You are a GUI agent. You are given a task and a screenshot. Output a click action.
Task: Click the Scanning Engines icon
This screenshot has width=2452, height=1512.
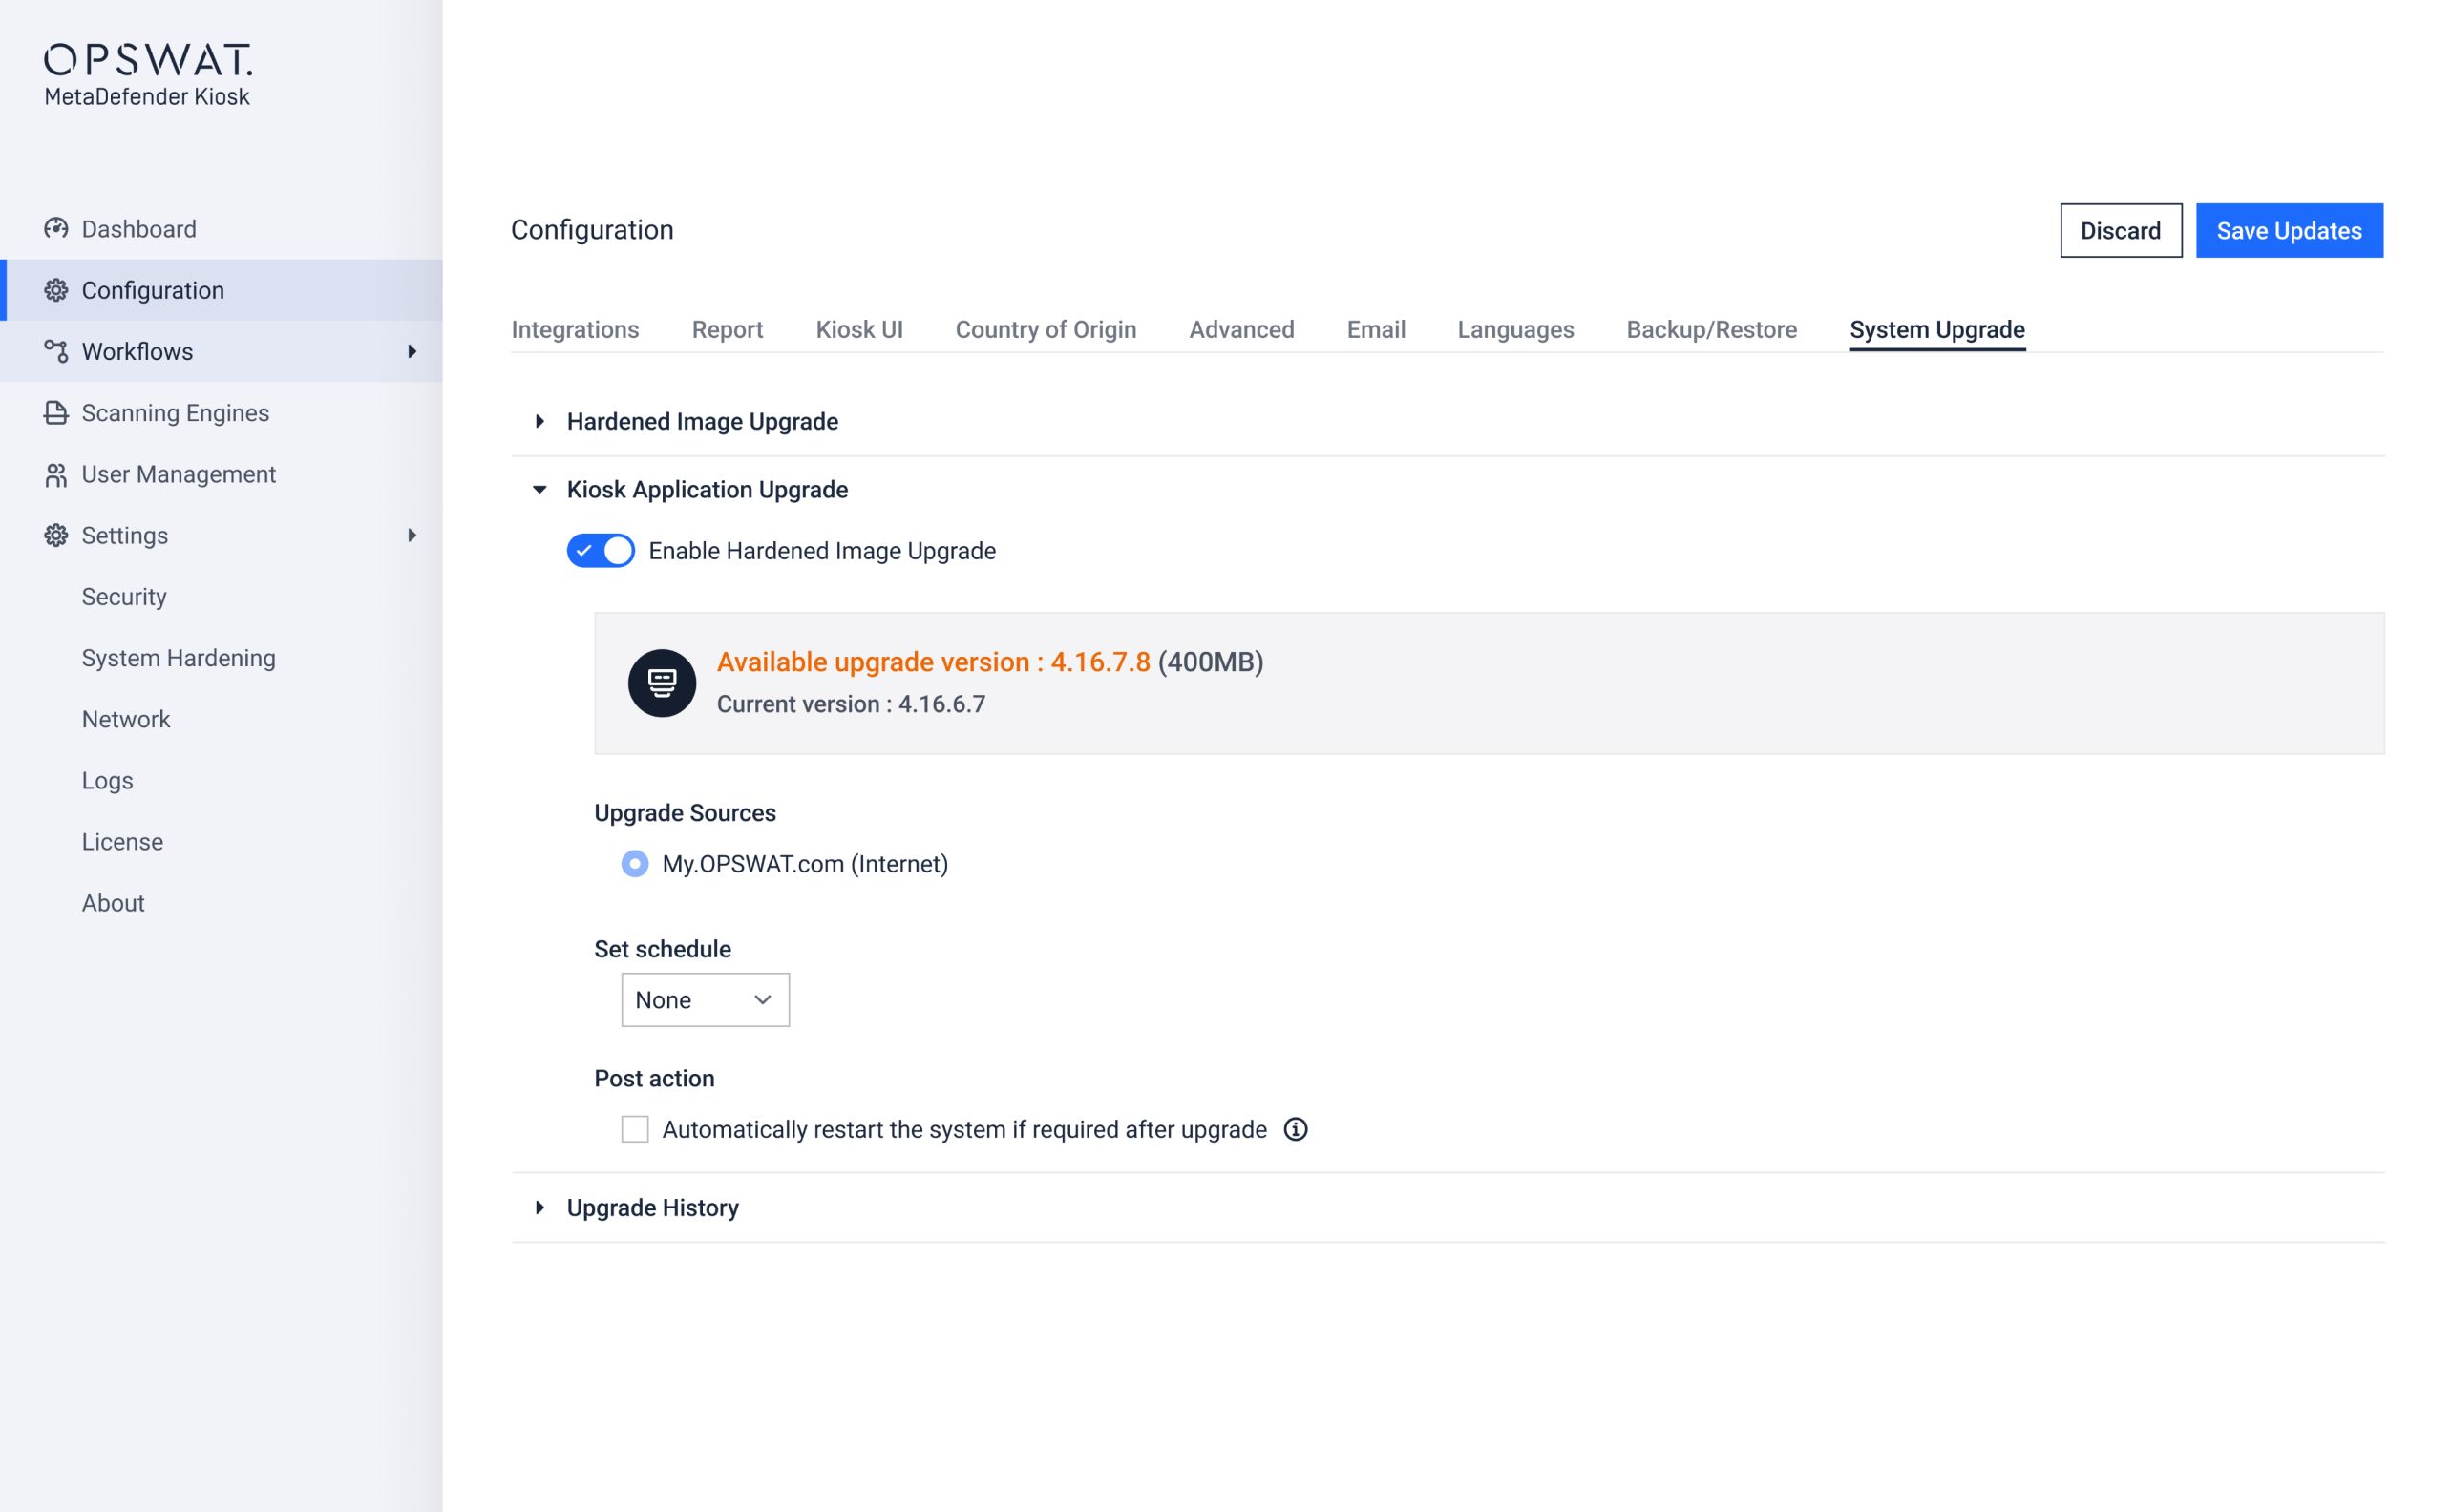point(56,413)
